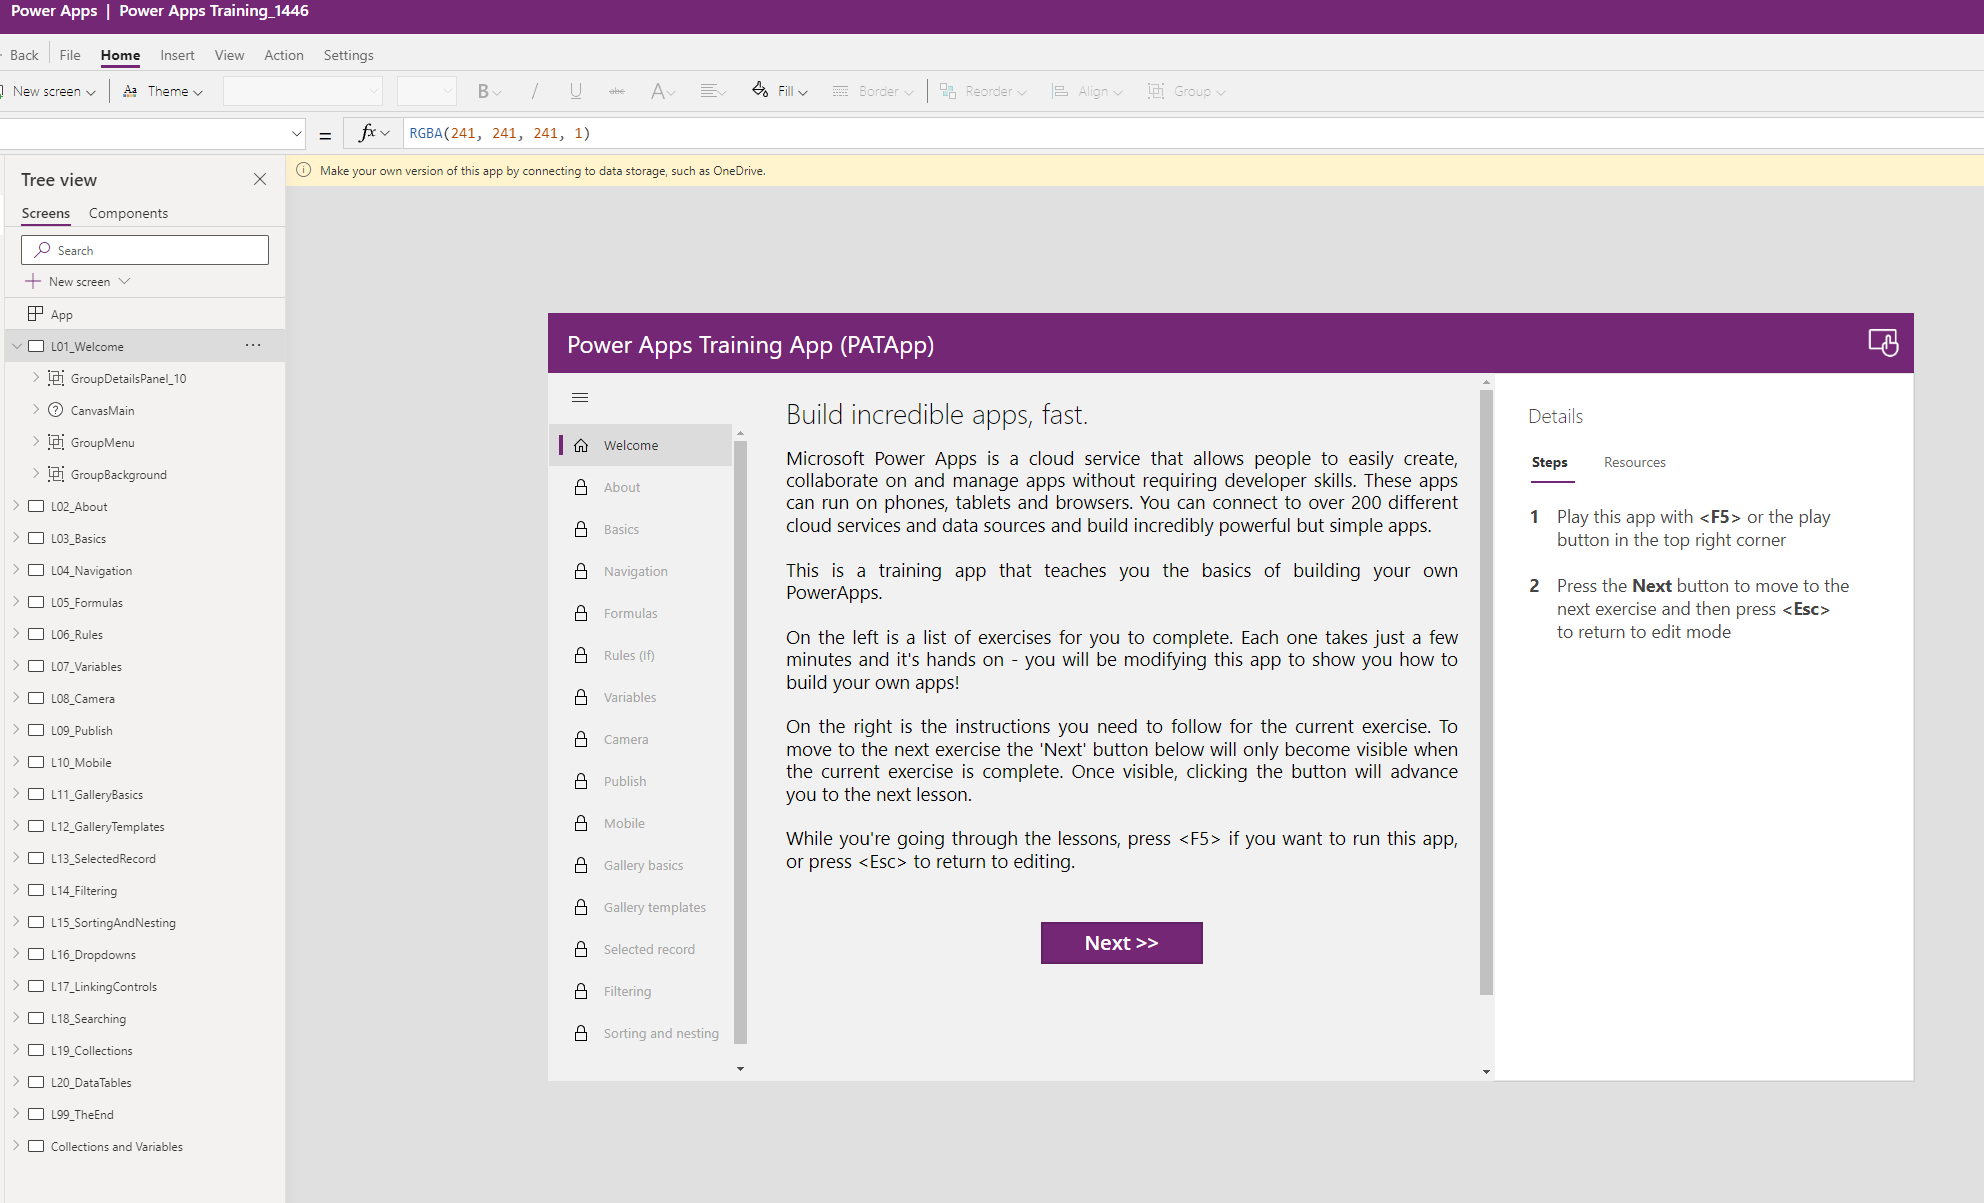
Task: Click the Search box in Tree view
Action: [145, 250]
